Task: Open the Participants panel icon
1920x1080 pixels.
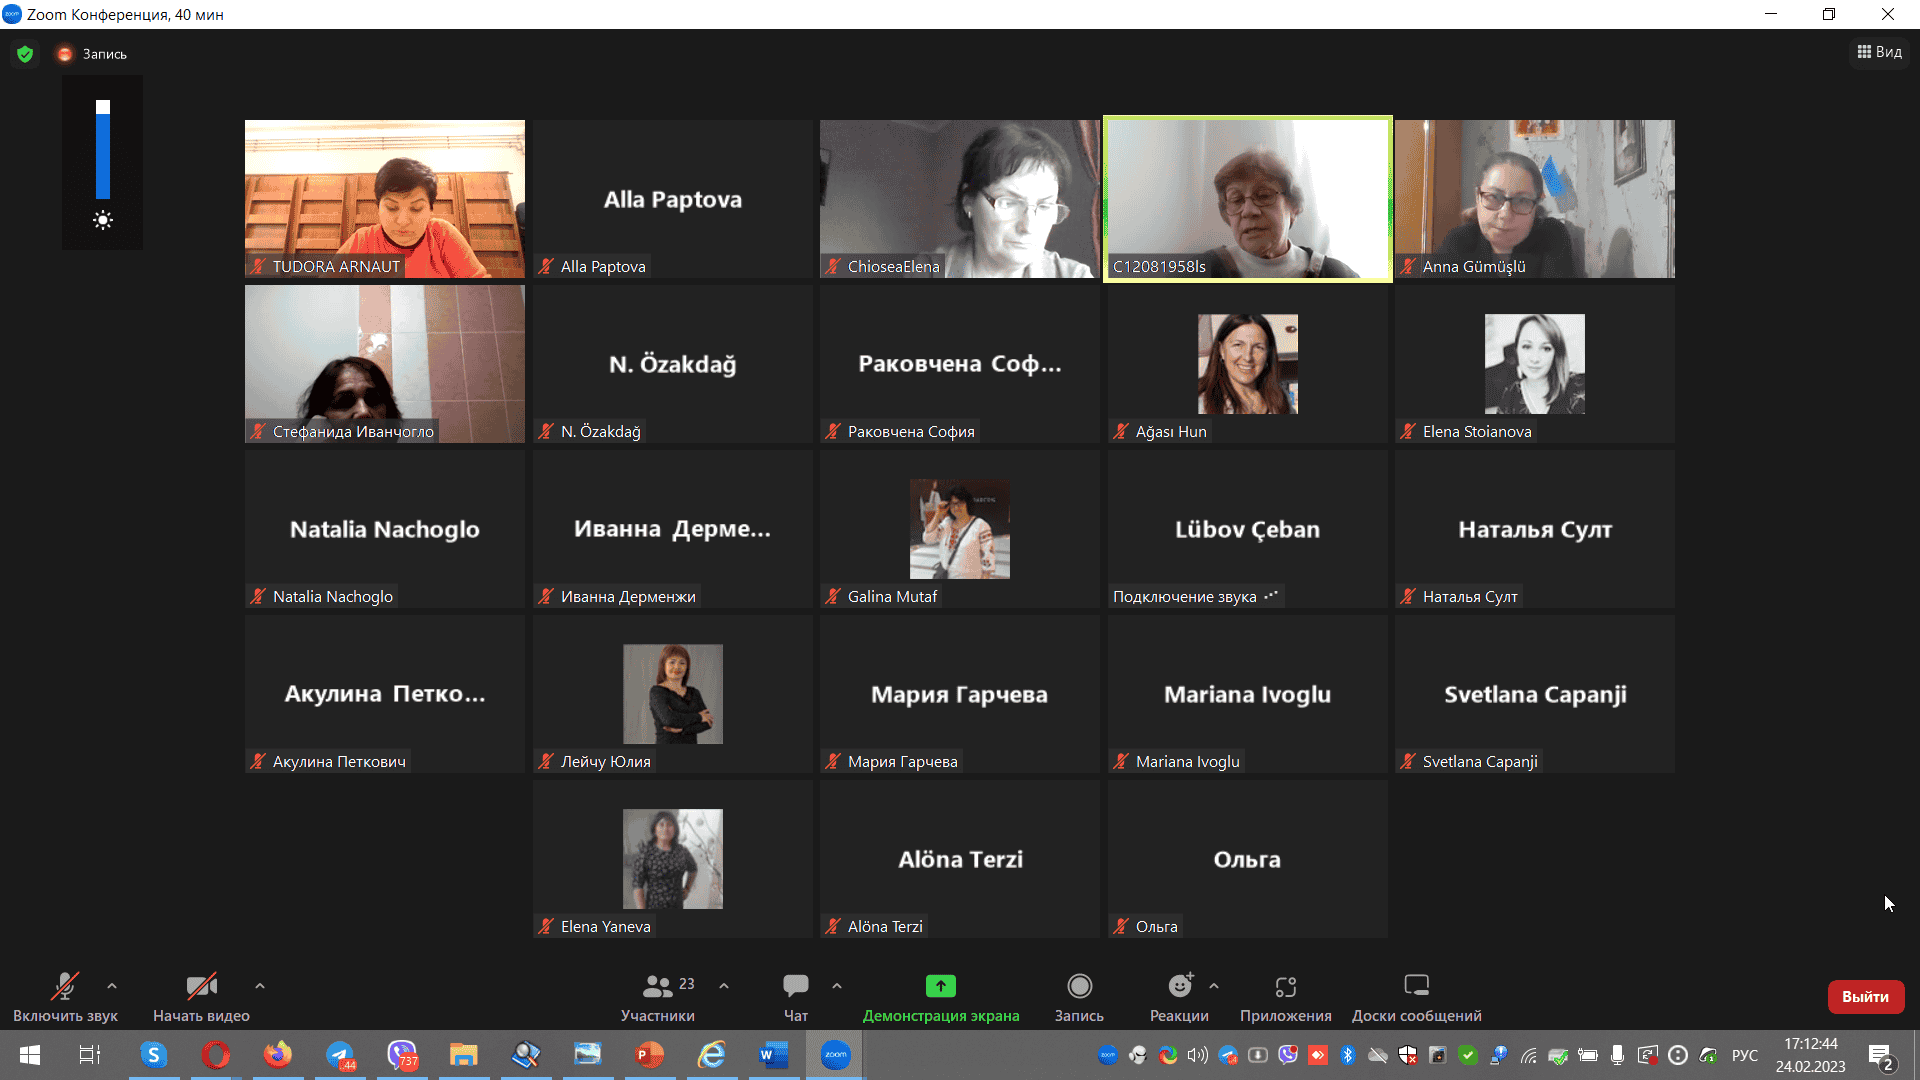Action: pyautogui.click(x=657, y=987)
